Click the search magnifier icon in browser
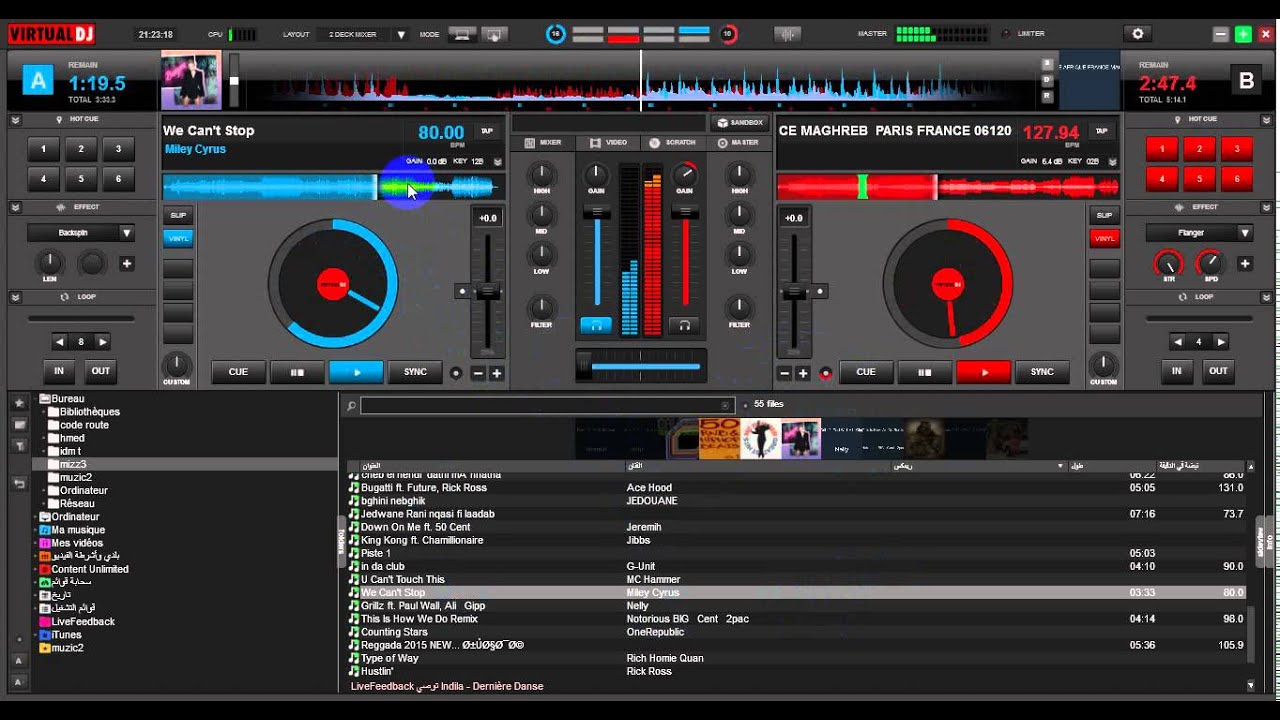The width and height of the screenshot is (1280, 720). tap(351, 406)
